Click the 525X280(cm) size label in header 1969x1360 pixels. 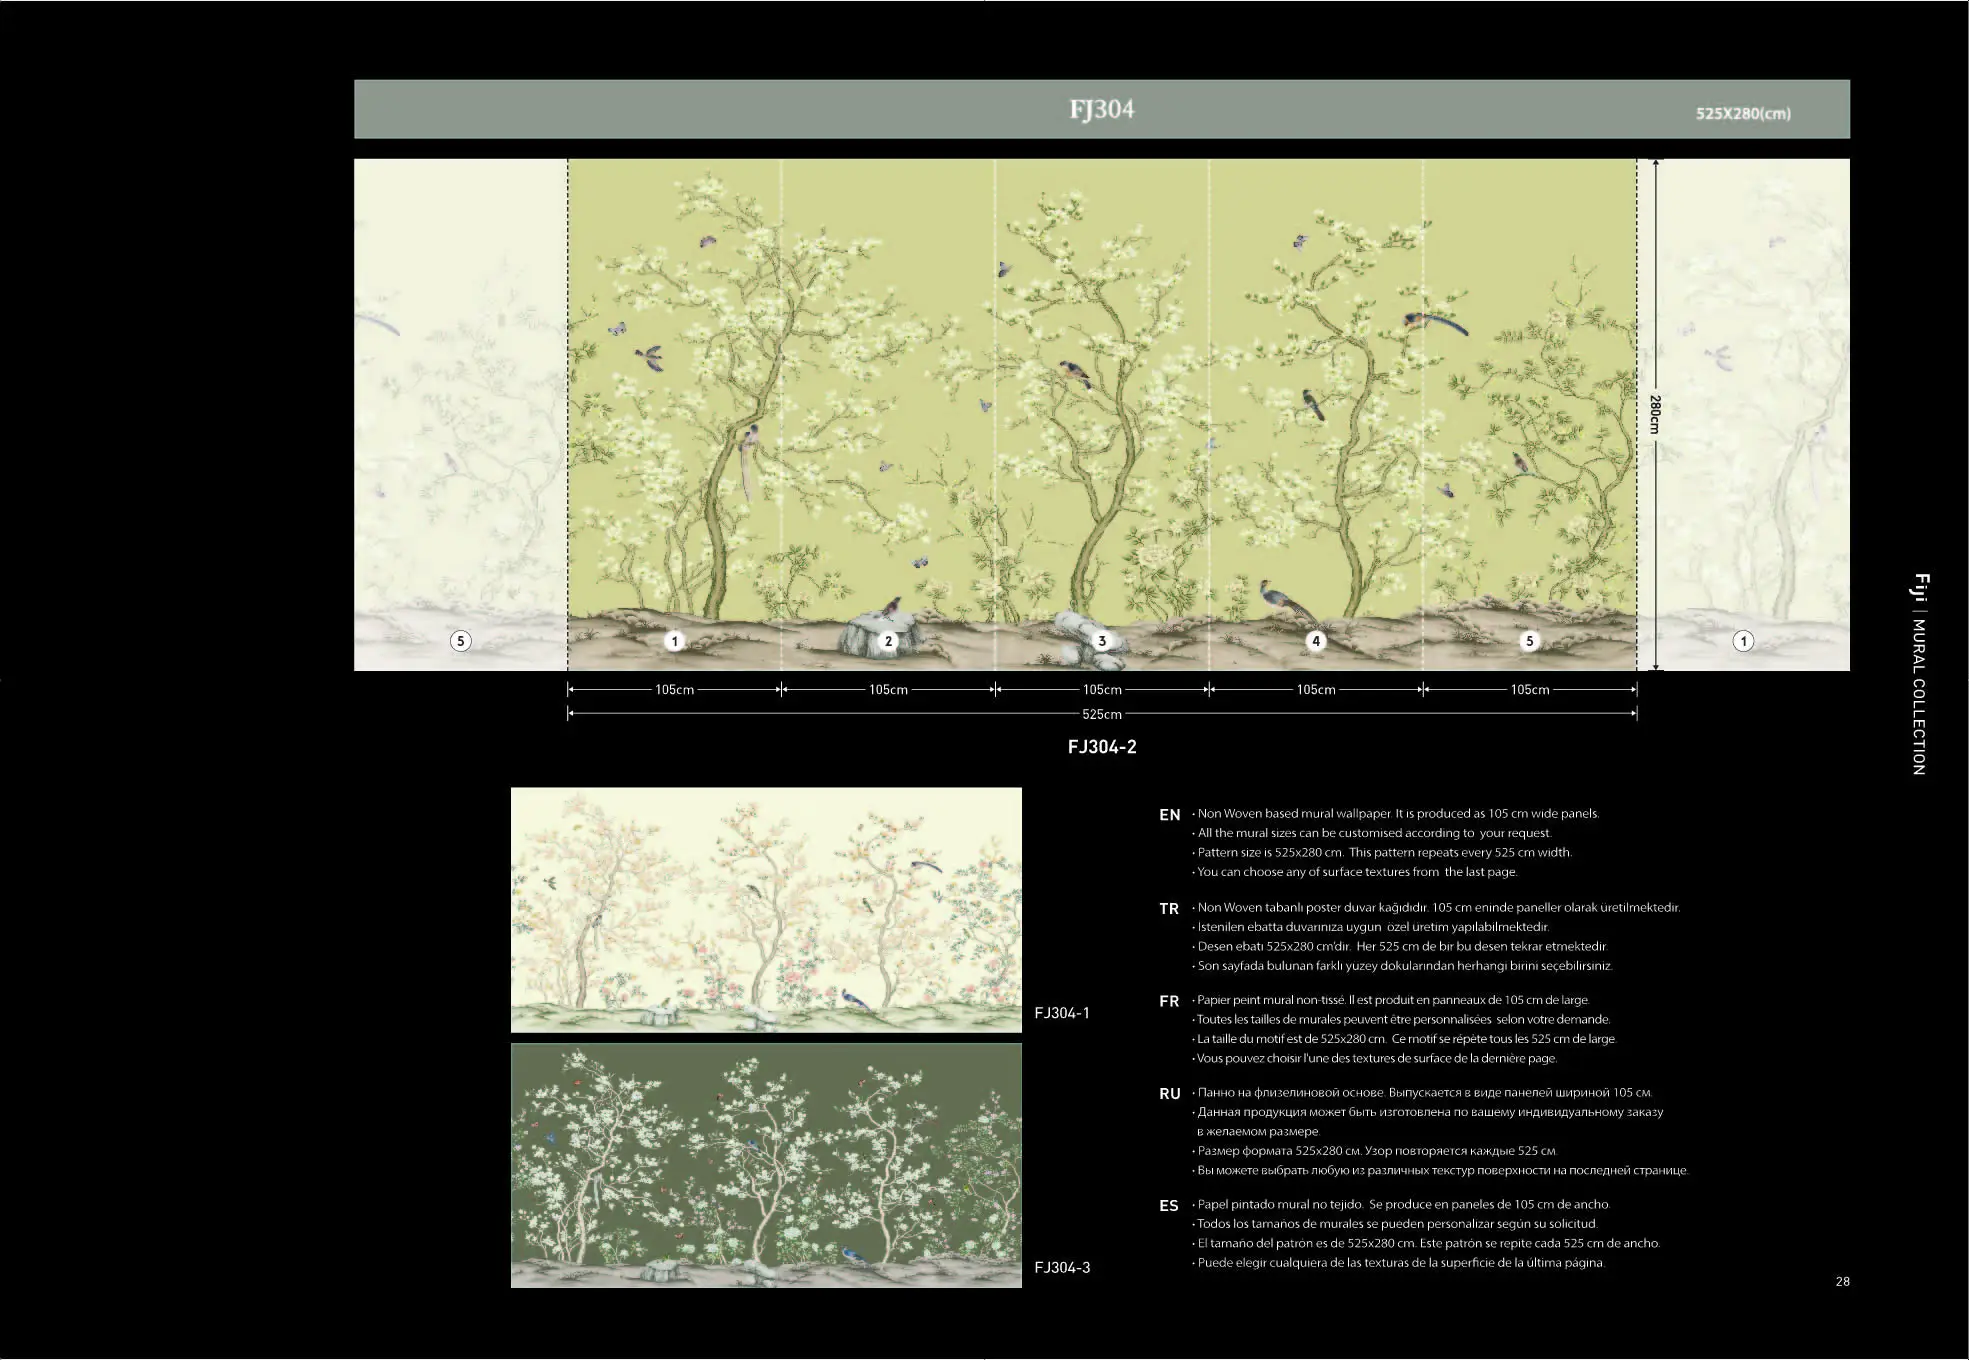click(1742, 113)
